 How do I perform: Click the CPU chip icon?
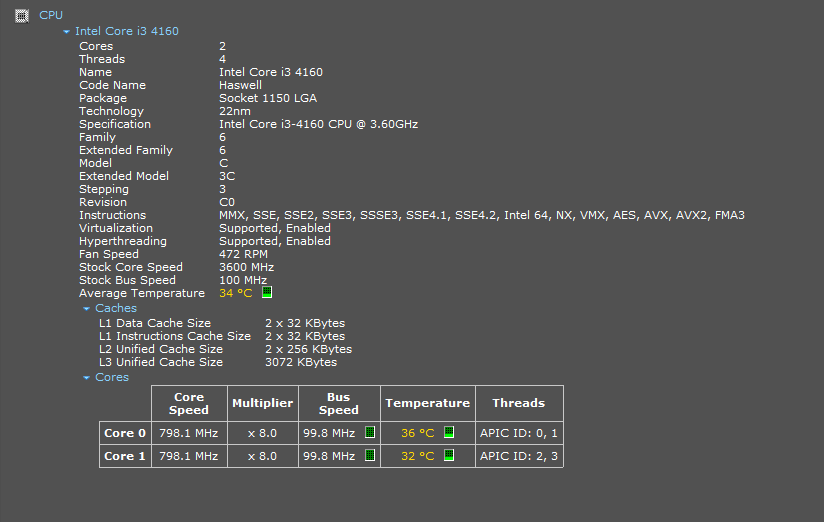[22, 16]
